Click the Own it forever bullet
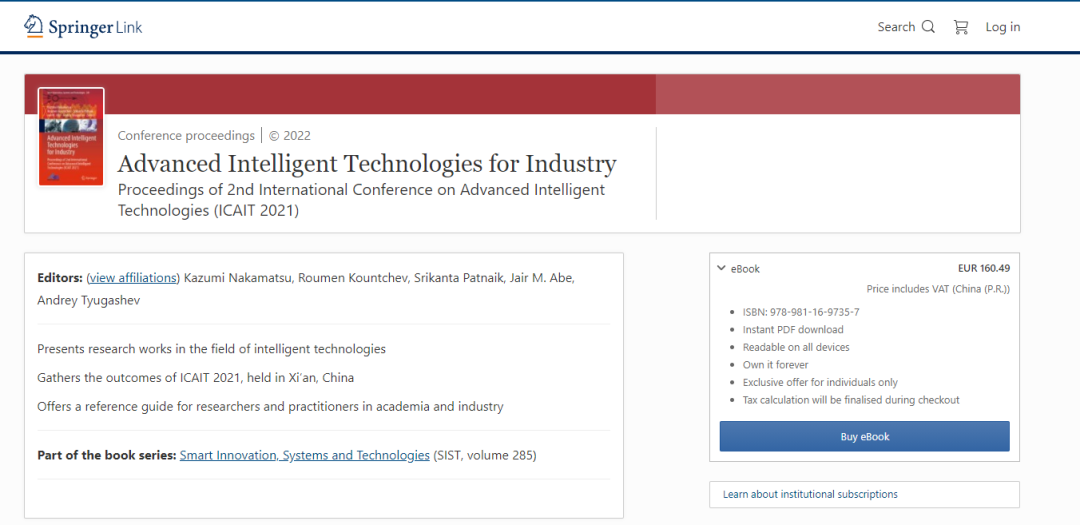Viewport: 1080px width, 525px height. click(x=776, y=364)
